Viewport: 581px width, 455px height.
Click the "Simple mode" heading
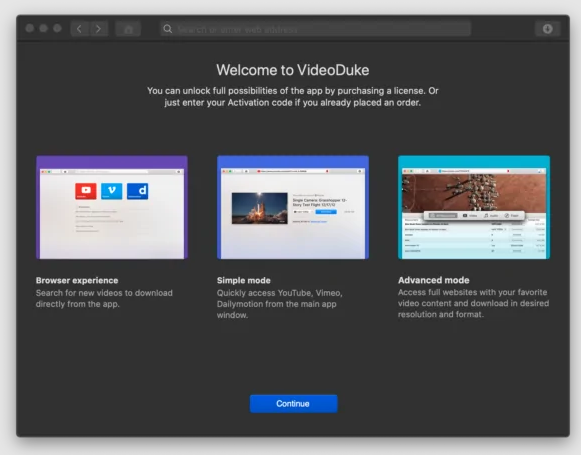tap(244, 280)
